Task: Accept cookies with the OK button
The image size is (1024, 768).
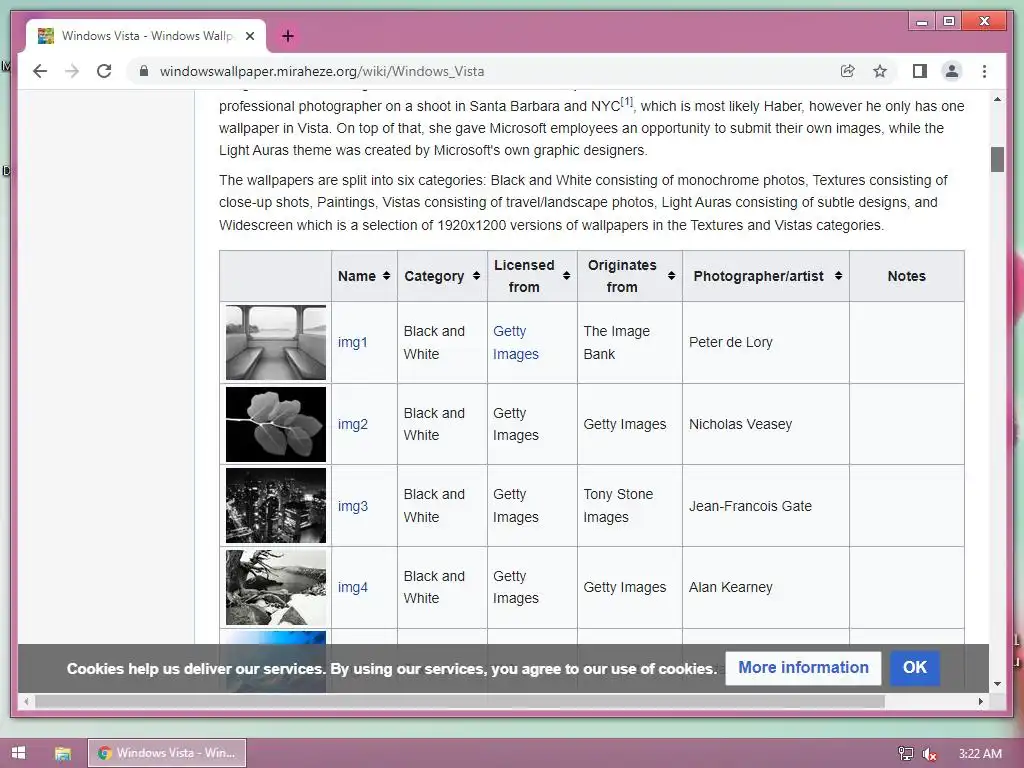Action: click(x=914, y=667)
